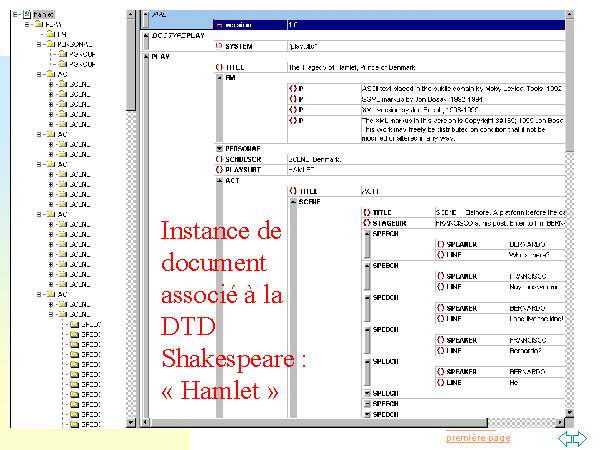Viewport: 600px width, 450px height.
Task: Go to next slide with right arrow
Action: pyautogui.click(x=580, y=438)
